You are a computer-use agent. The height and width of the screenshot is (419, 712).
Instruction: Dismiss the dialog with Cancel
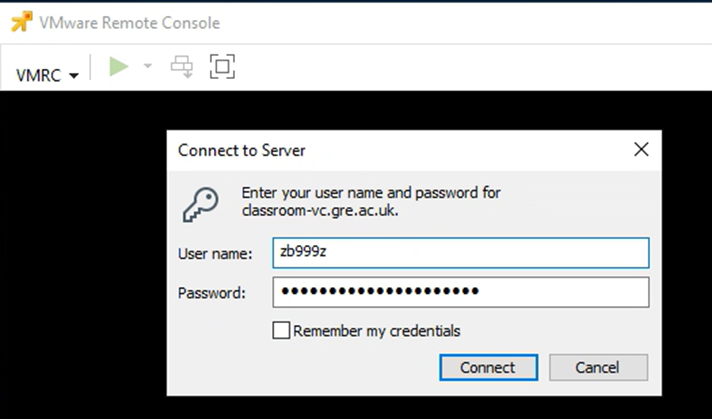coord(598,367)
